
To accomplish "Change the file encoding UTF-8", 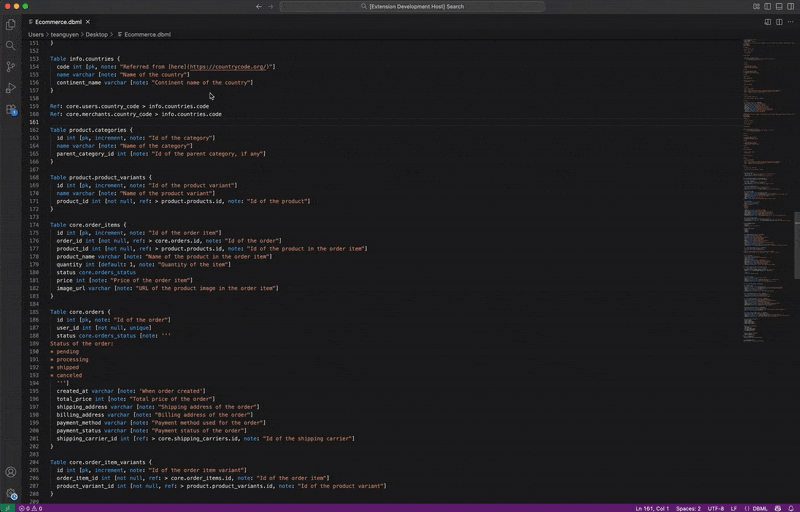I will (x=715, y=508).
